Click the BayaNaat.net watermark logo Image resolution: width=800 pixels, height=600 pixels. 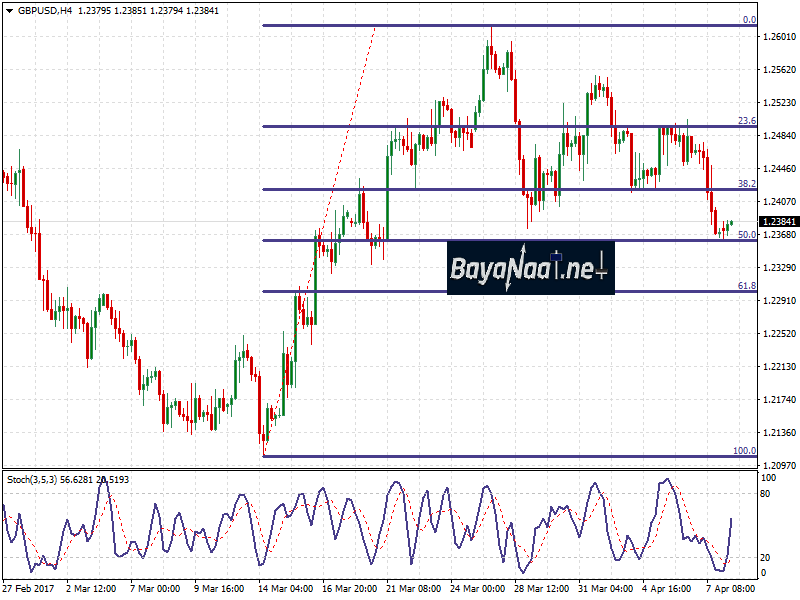click(530, 268)
